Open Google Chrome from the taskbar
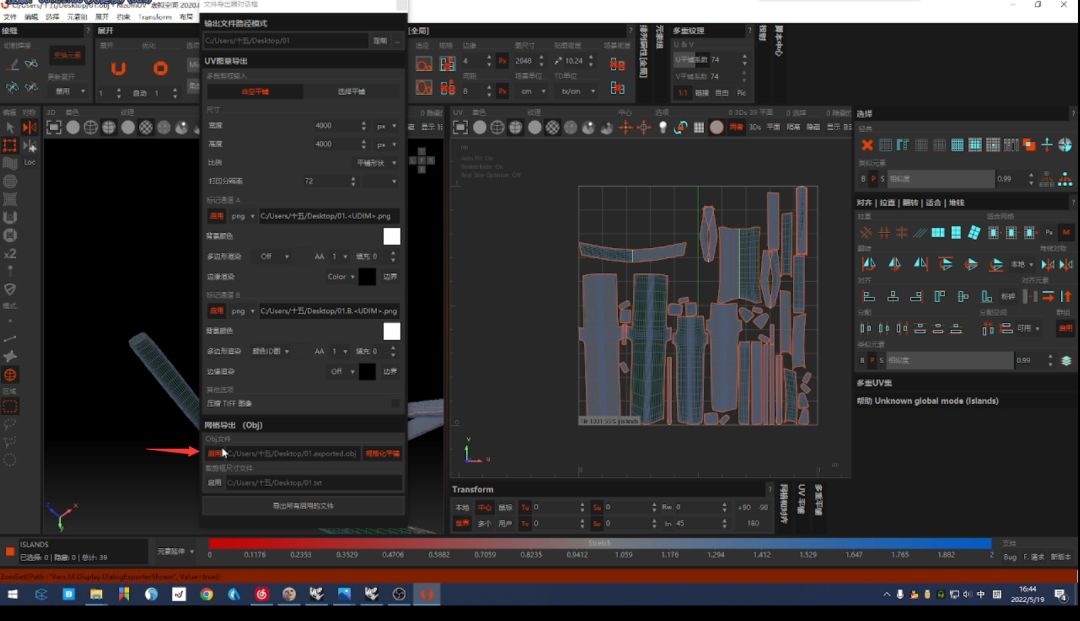This screenshot has height=621, width=1080. click(x=207, y=594)
